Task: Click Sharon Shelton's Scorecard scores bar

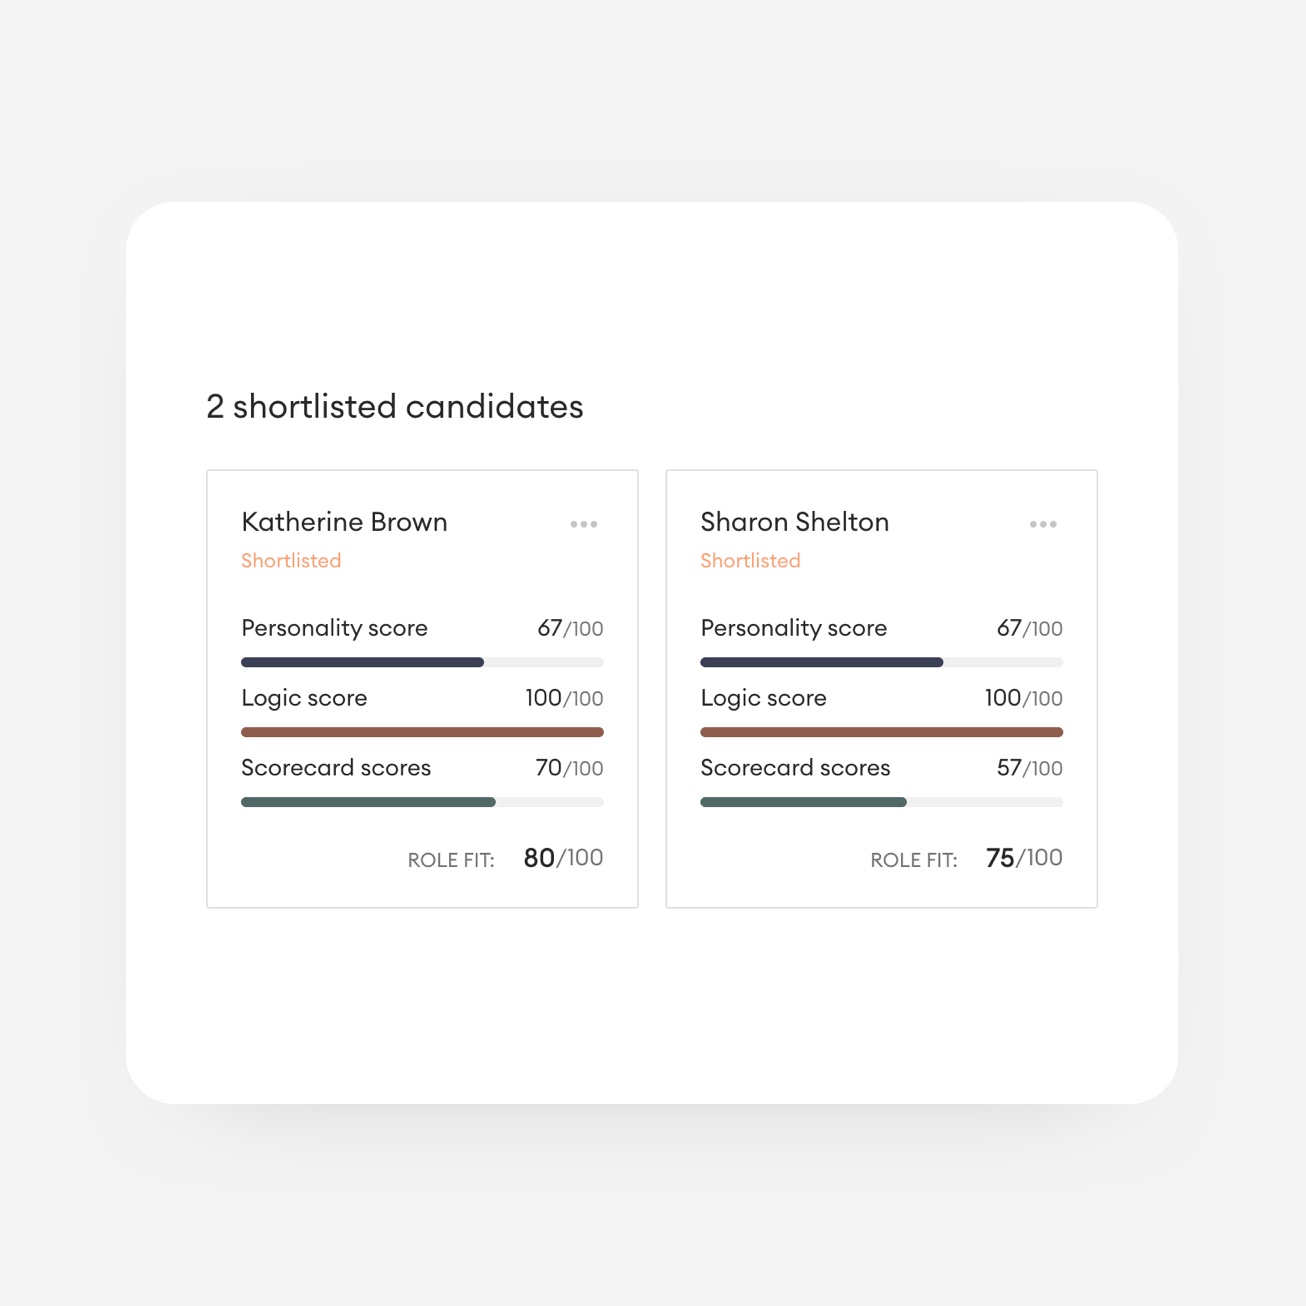Action: pyautogui.click(x=881, y=802)
